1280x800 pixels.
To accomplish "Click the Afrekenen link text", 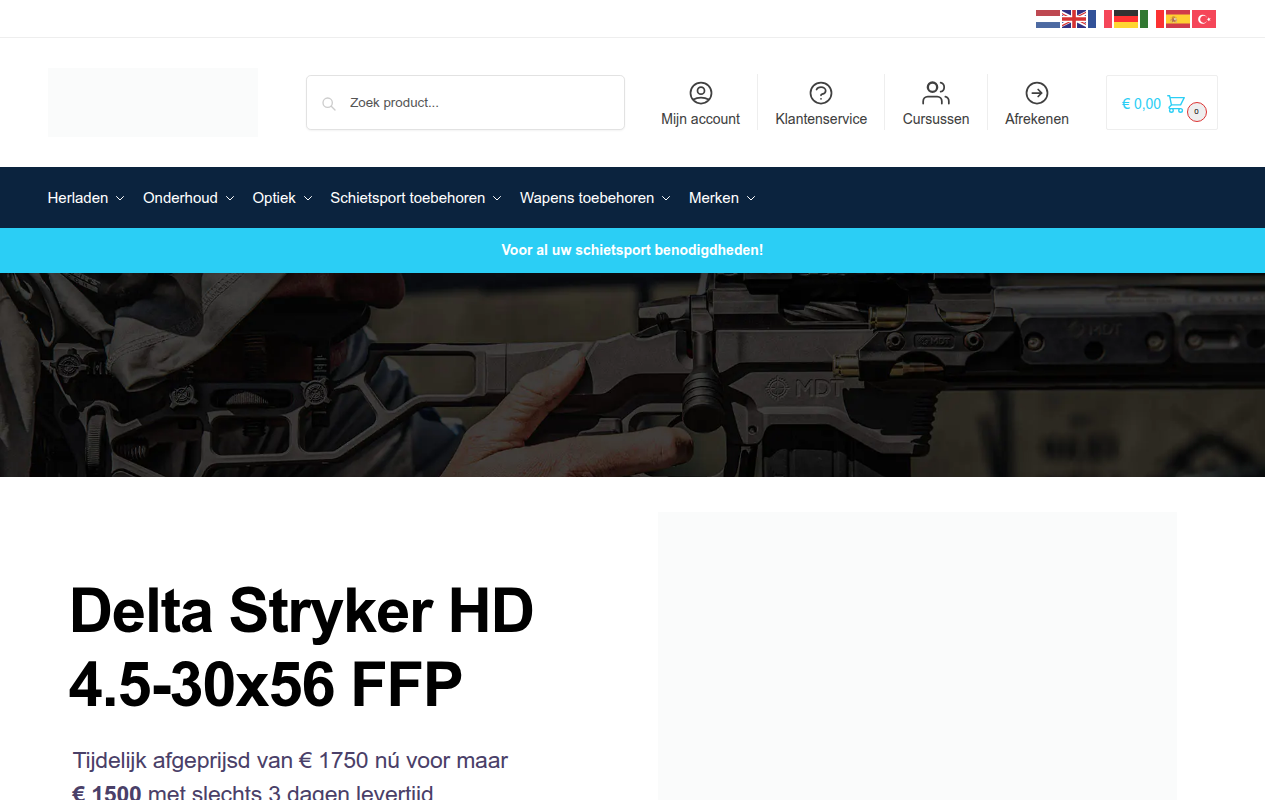I will click(x=1037, y=119).
